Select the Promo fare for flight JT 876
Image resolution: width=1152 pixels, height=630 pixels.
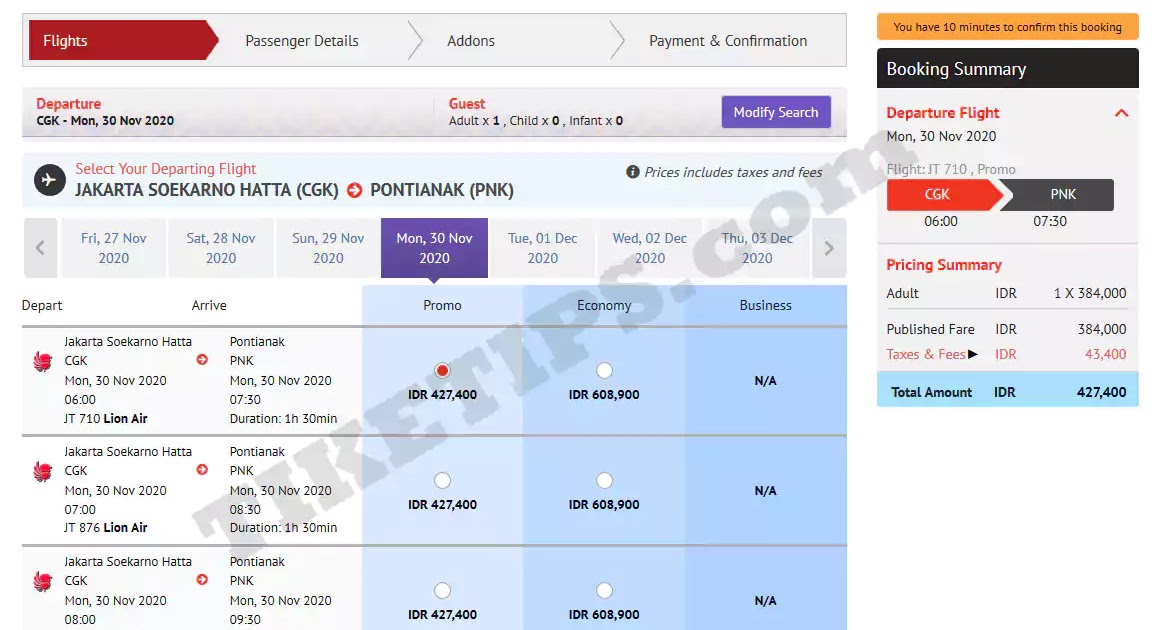(442, 480)
